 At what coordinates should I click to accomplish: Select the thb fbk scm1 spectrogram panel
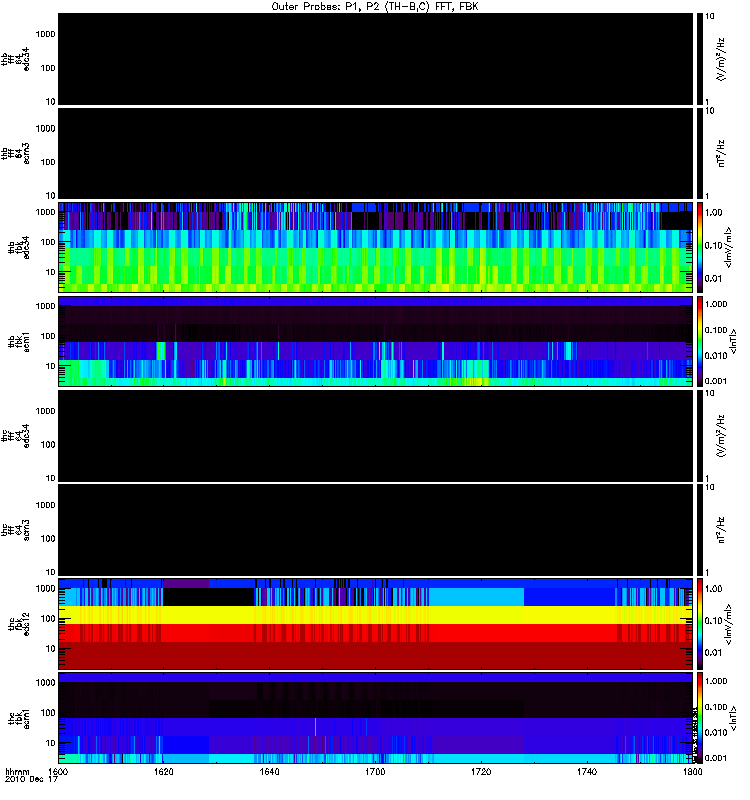[x=375, y=341]
